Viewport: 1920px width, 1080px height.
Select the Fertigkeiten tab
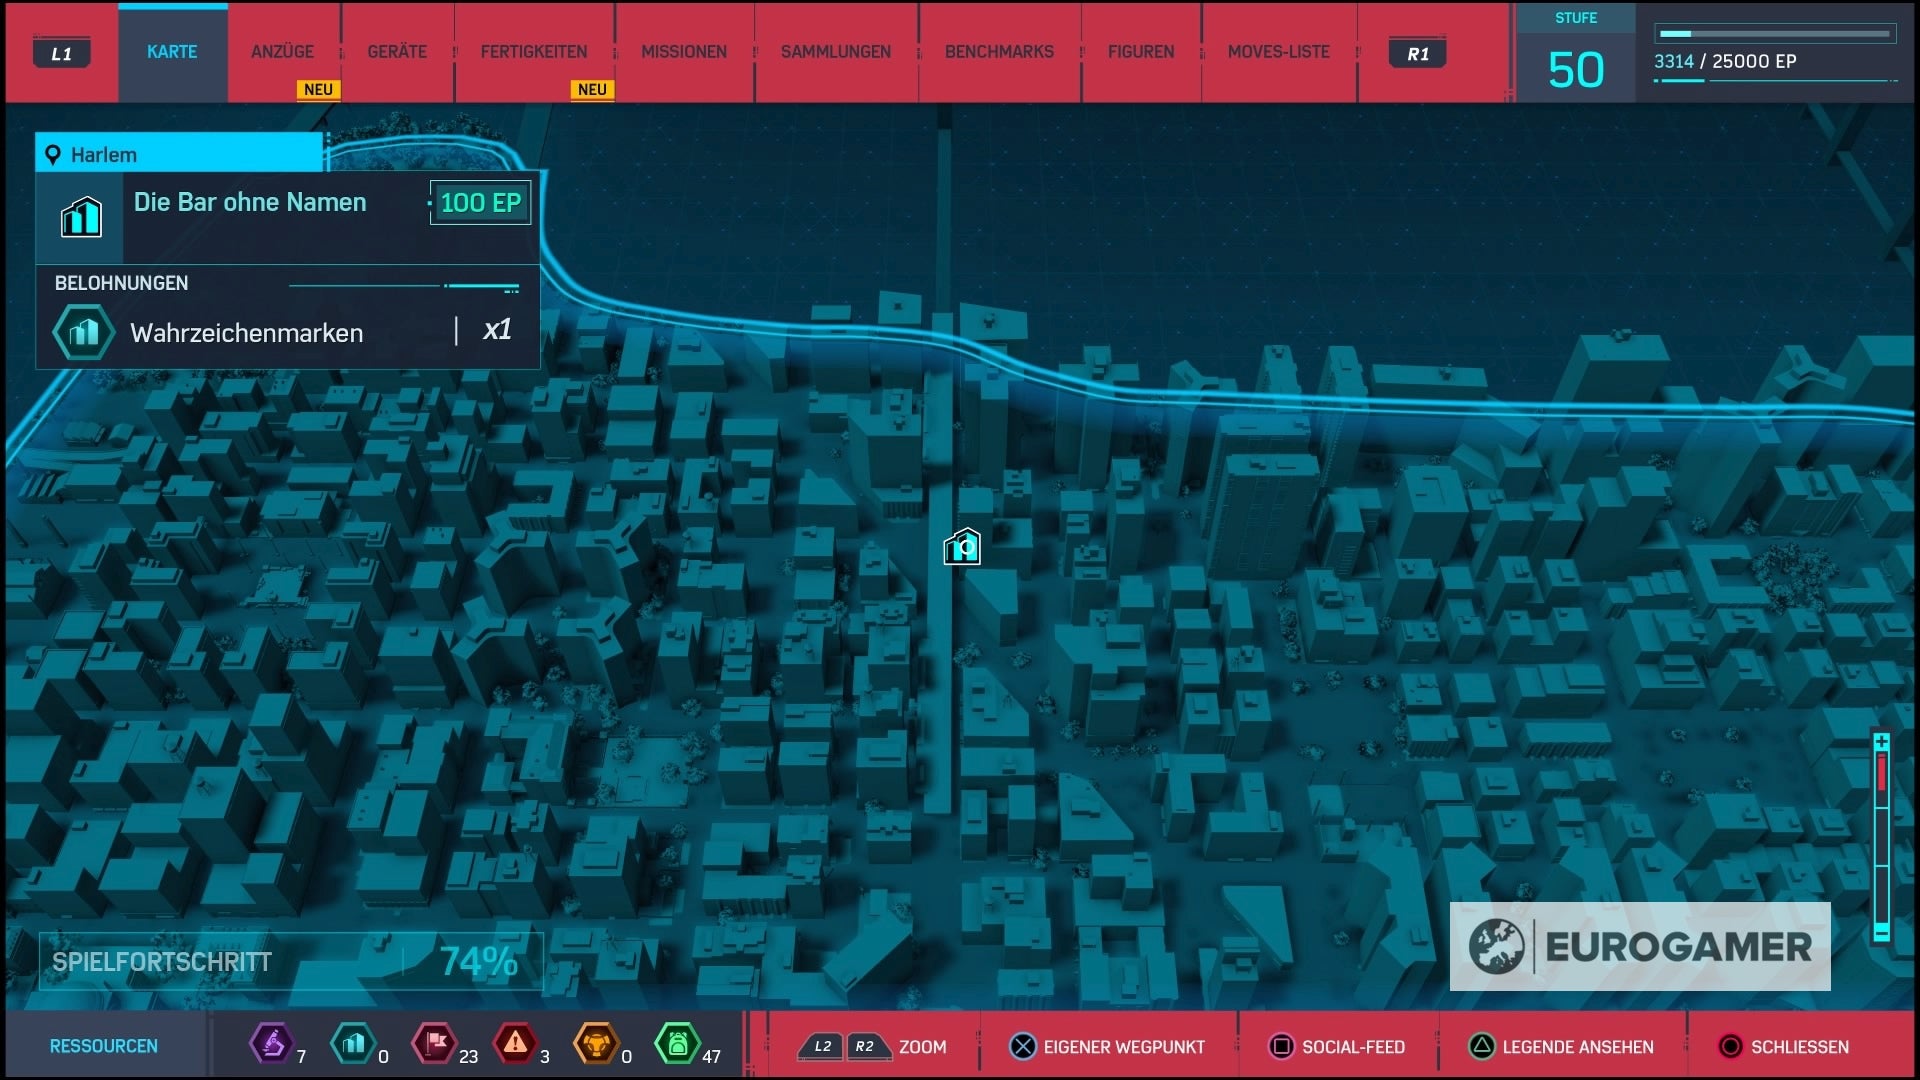pos(534,52)
